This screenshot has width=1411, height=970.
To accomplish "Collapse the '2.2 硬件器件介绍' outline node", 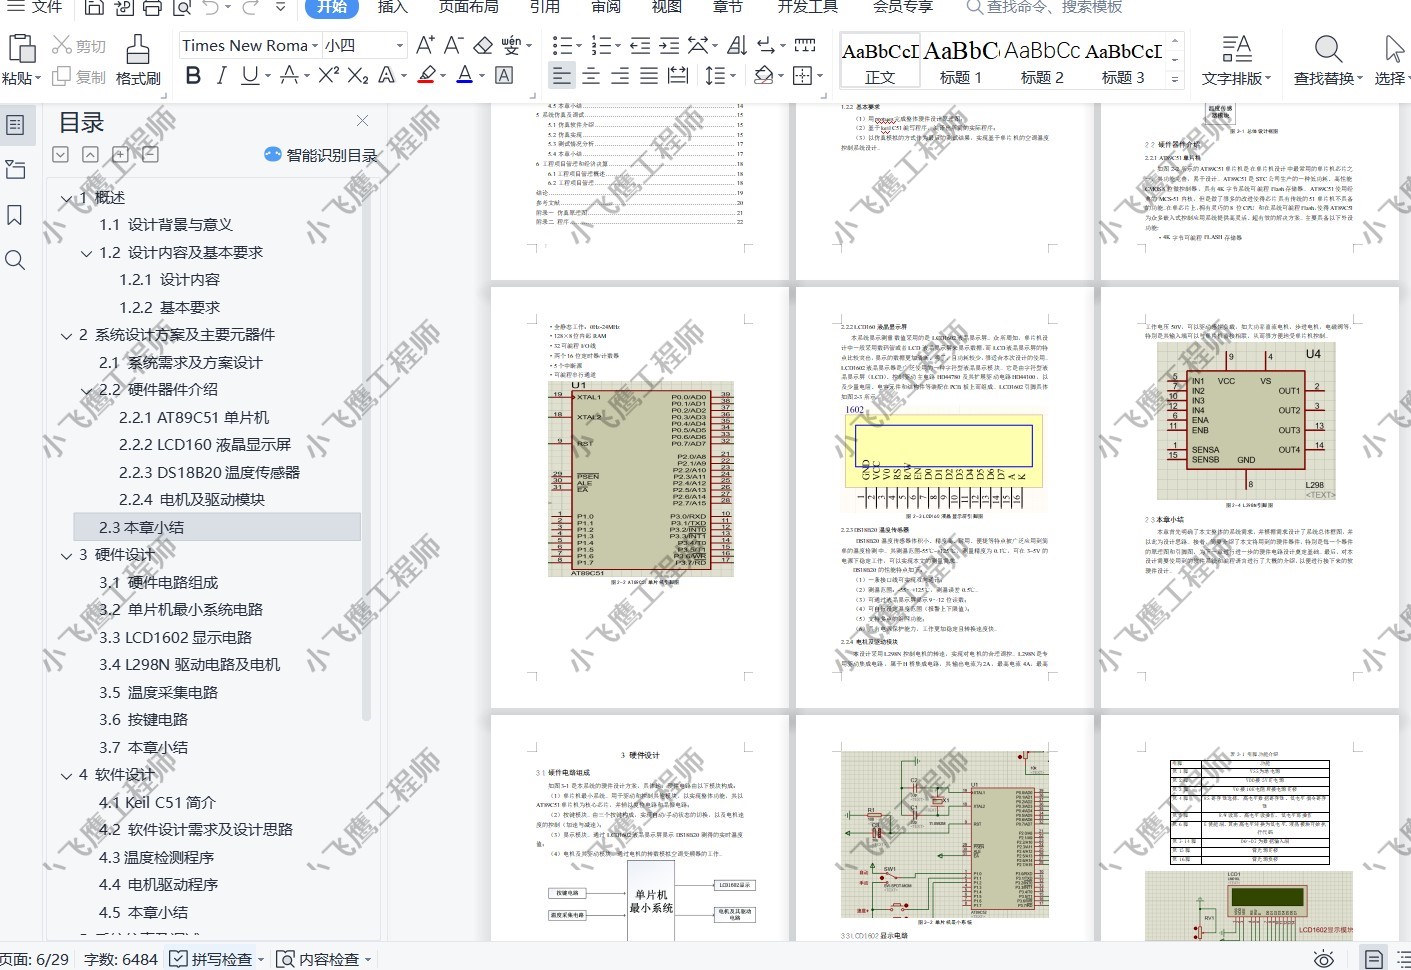I will (x=87, y=390).
